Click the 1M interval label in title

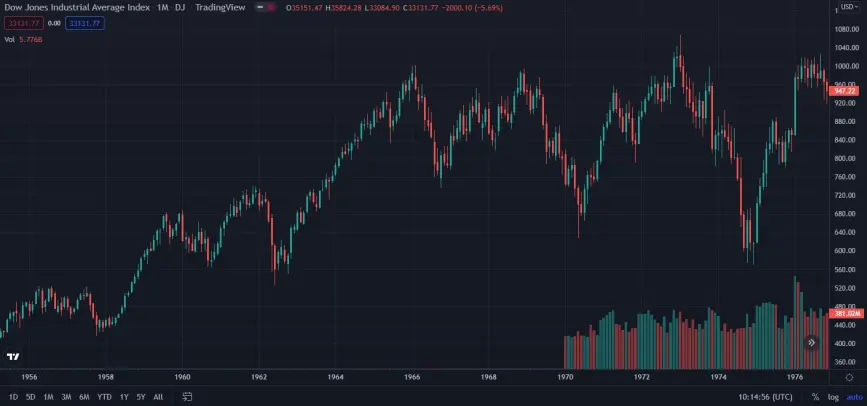pos(163,8)
